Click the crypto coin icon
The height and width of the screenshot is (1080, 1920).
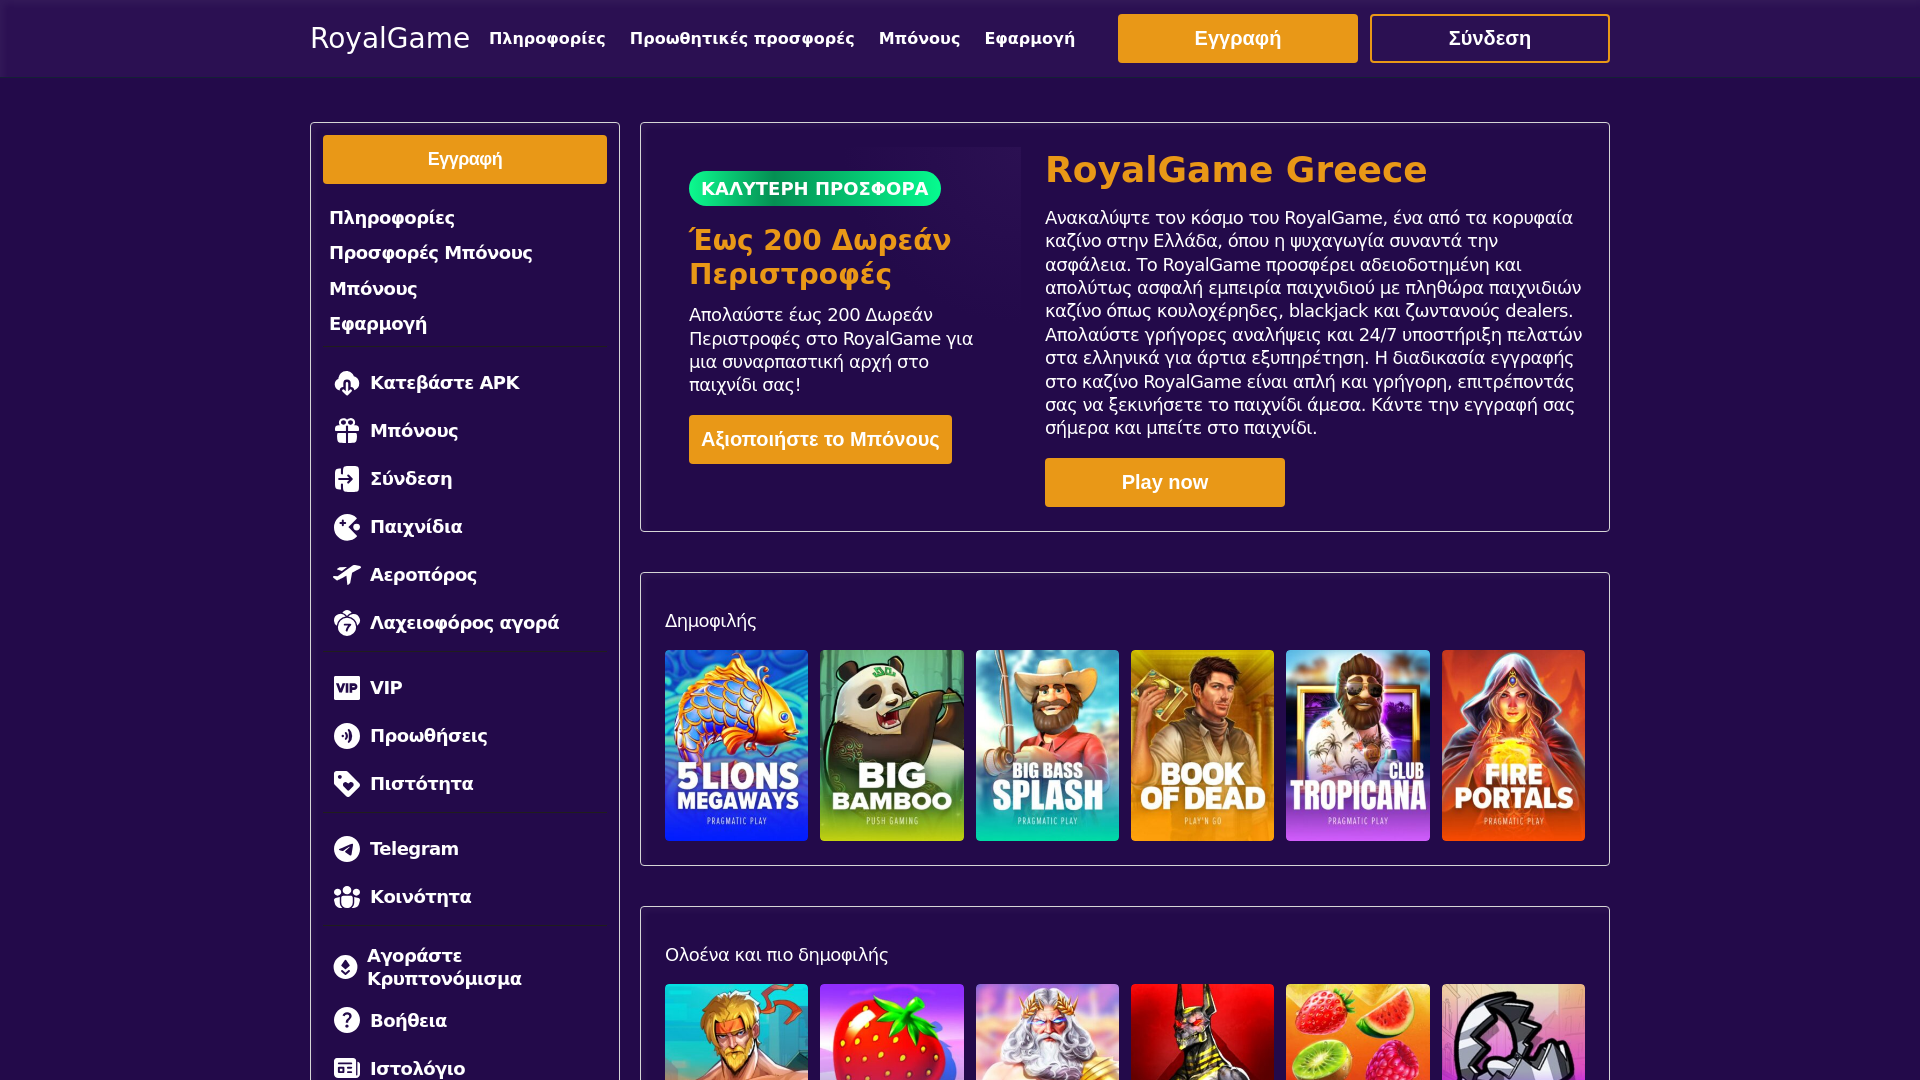(x=345, y=967)
